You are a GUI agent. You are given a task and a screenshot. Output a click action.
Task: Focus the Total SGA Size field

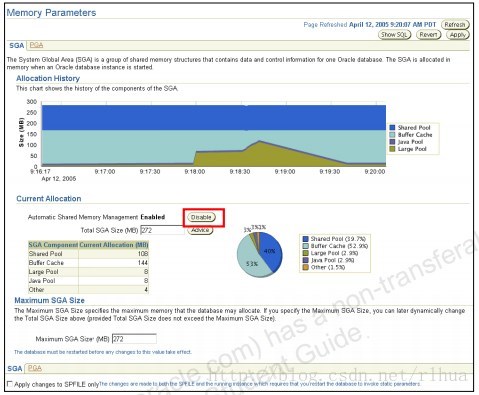pos(162,230)
